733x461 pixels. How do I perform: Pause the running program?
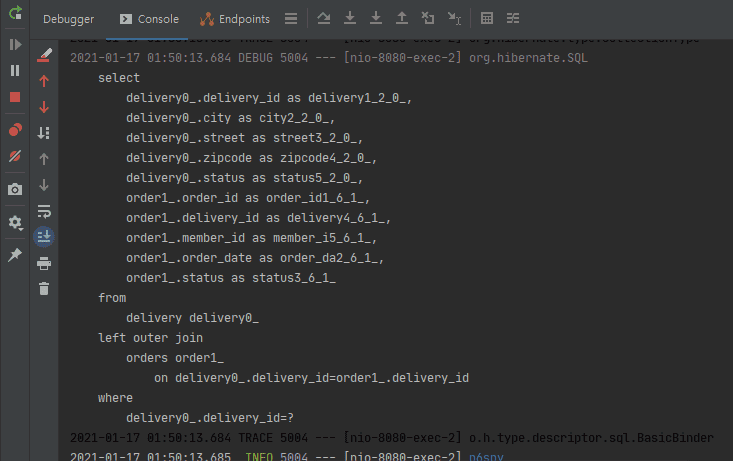pyautogui.click(x=15, y=71)
